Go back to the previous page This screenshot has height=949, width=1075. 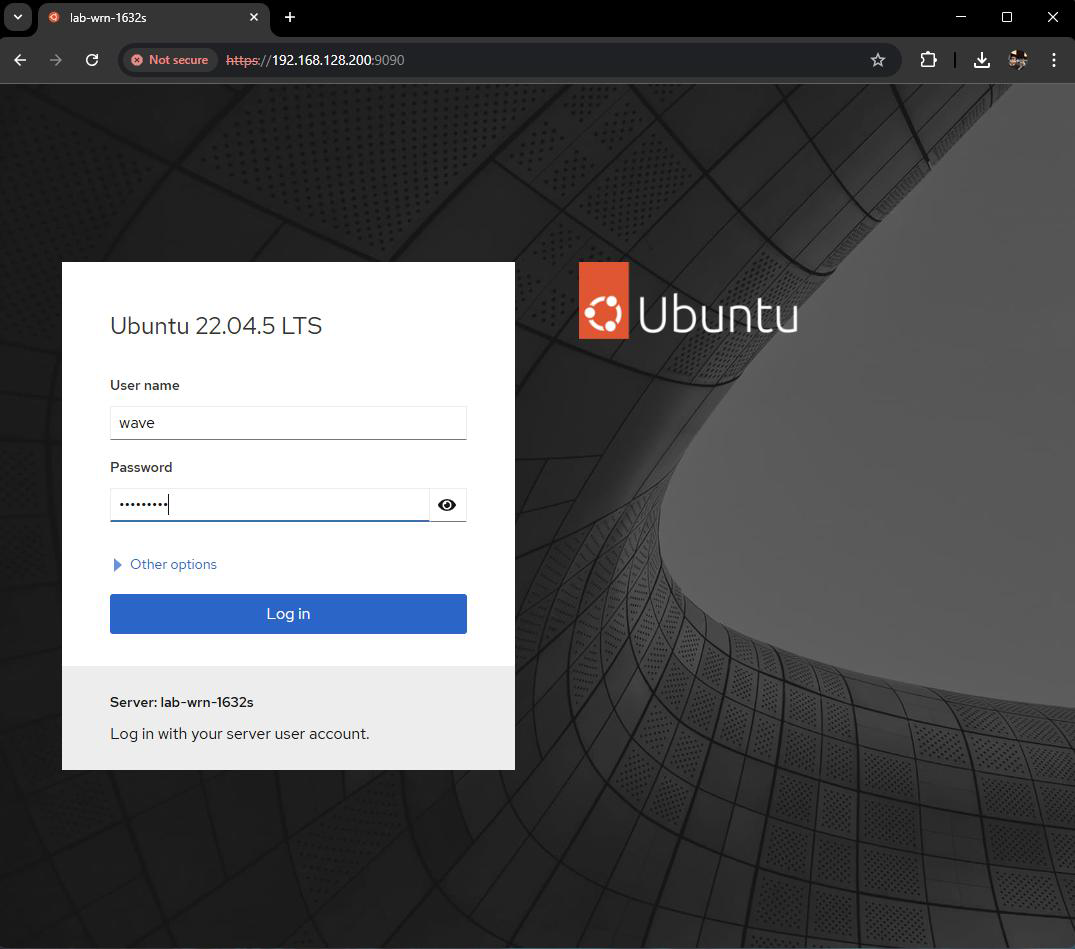pyautogui.click(x=20, y=60)
